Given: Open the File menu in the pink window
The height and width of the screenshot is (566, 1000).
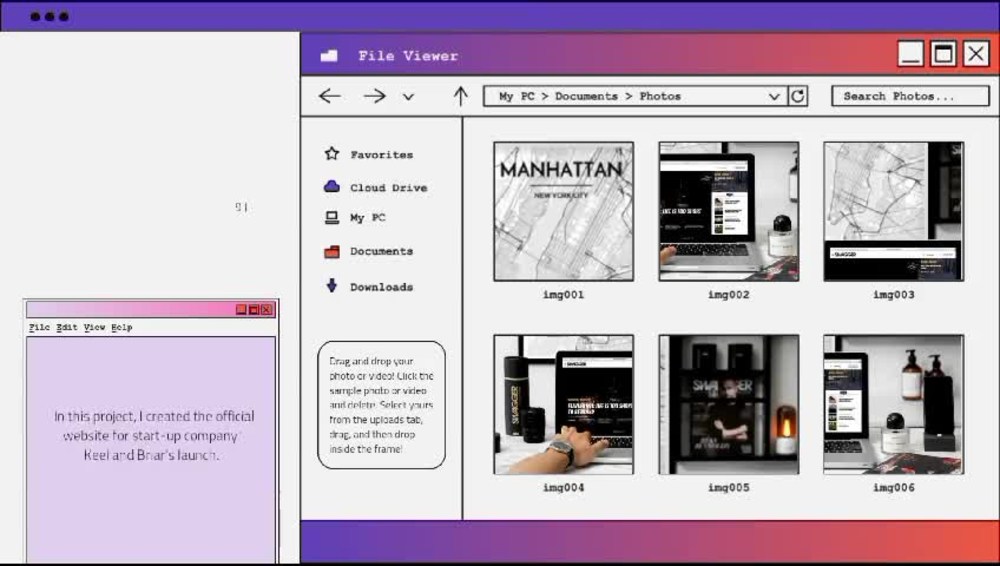Looking at the screenshot, I should (x=39, y=327).
